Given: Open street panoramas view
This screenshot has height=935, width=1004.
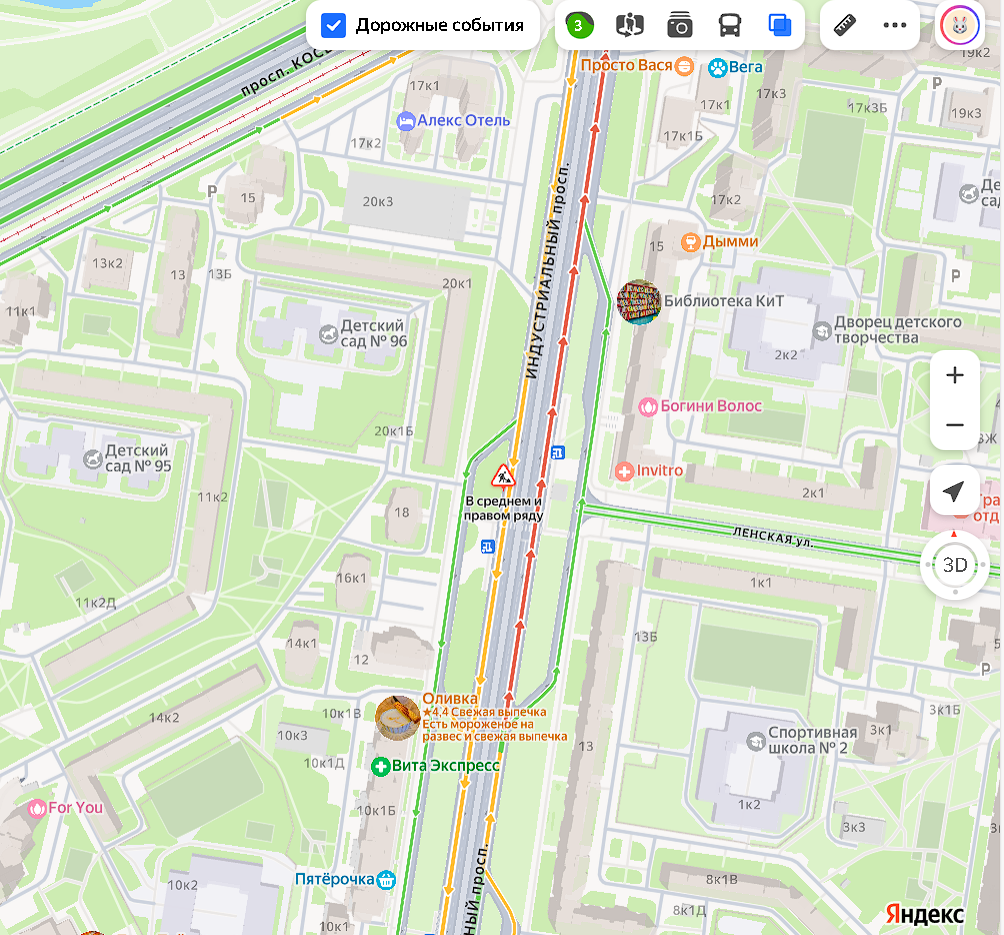Looking at the screenshot, I should (630, 25).
